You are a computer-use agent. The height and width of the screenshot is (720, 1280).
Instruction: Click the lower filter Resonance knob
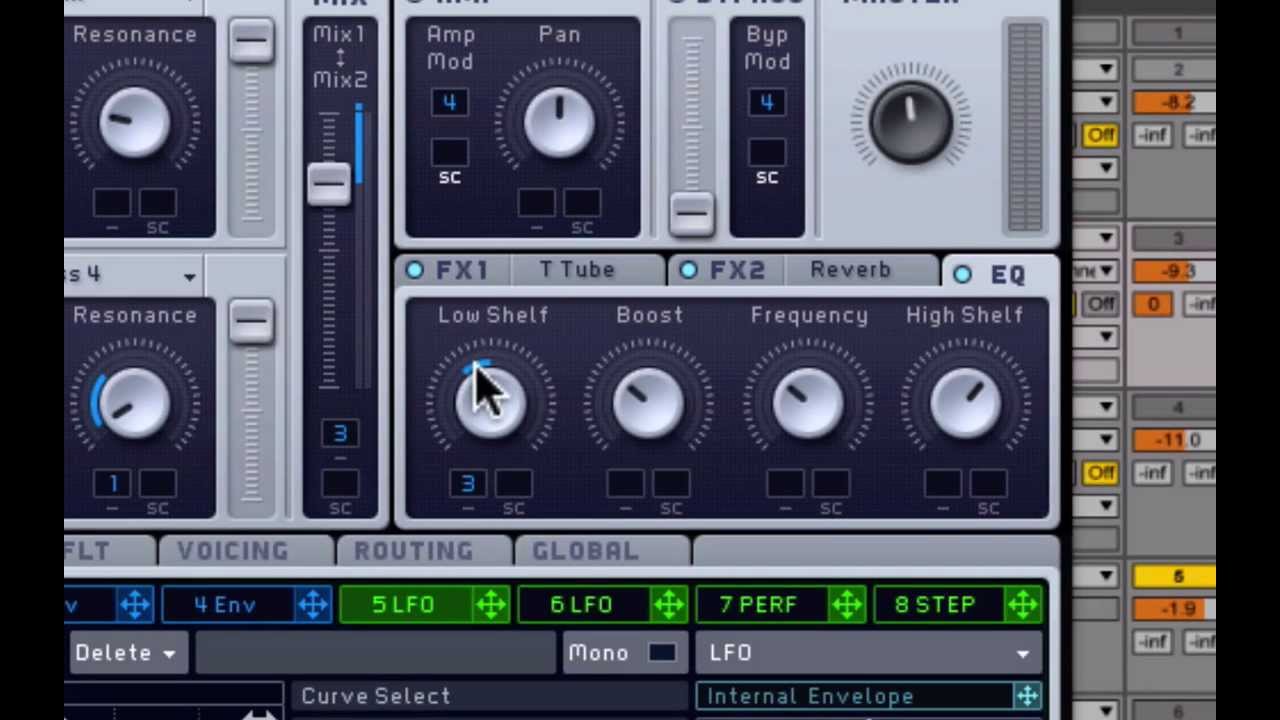134,404
